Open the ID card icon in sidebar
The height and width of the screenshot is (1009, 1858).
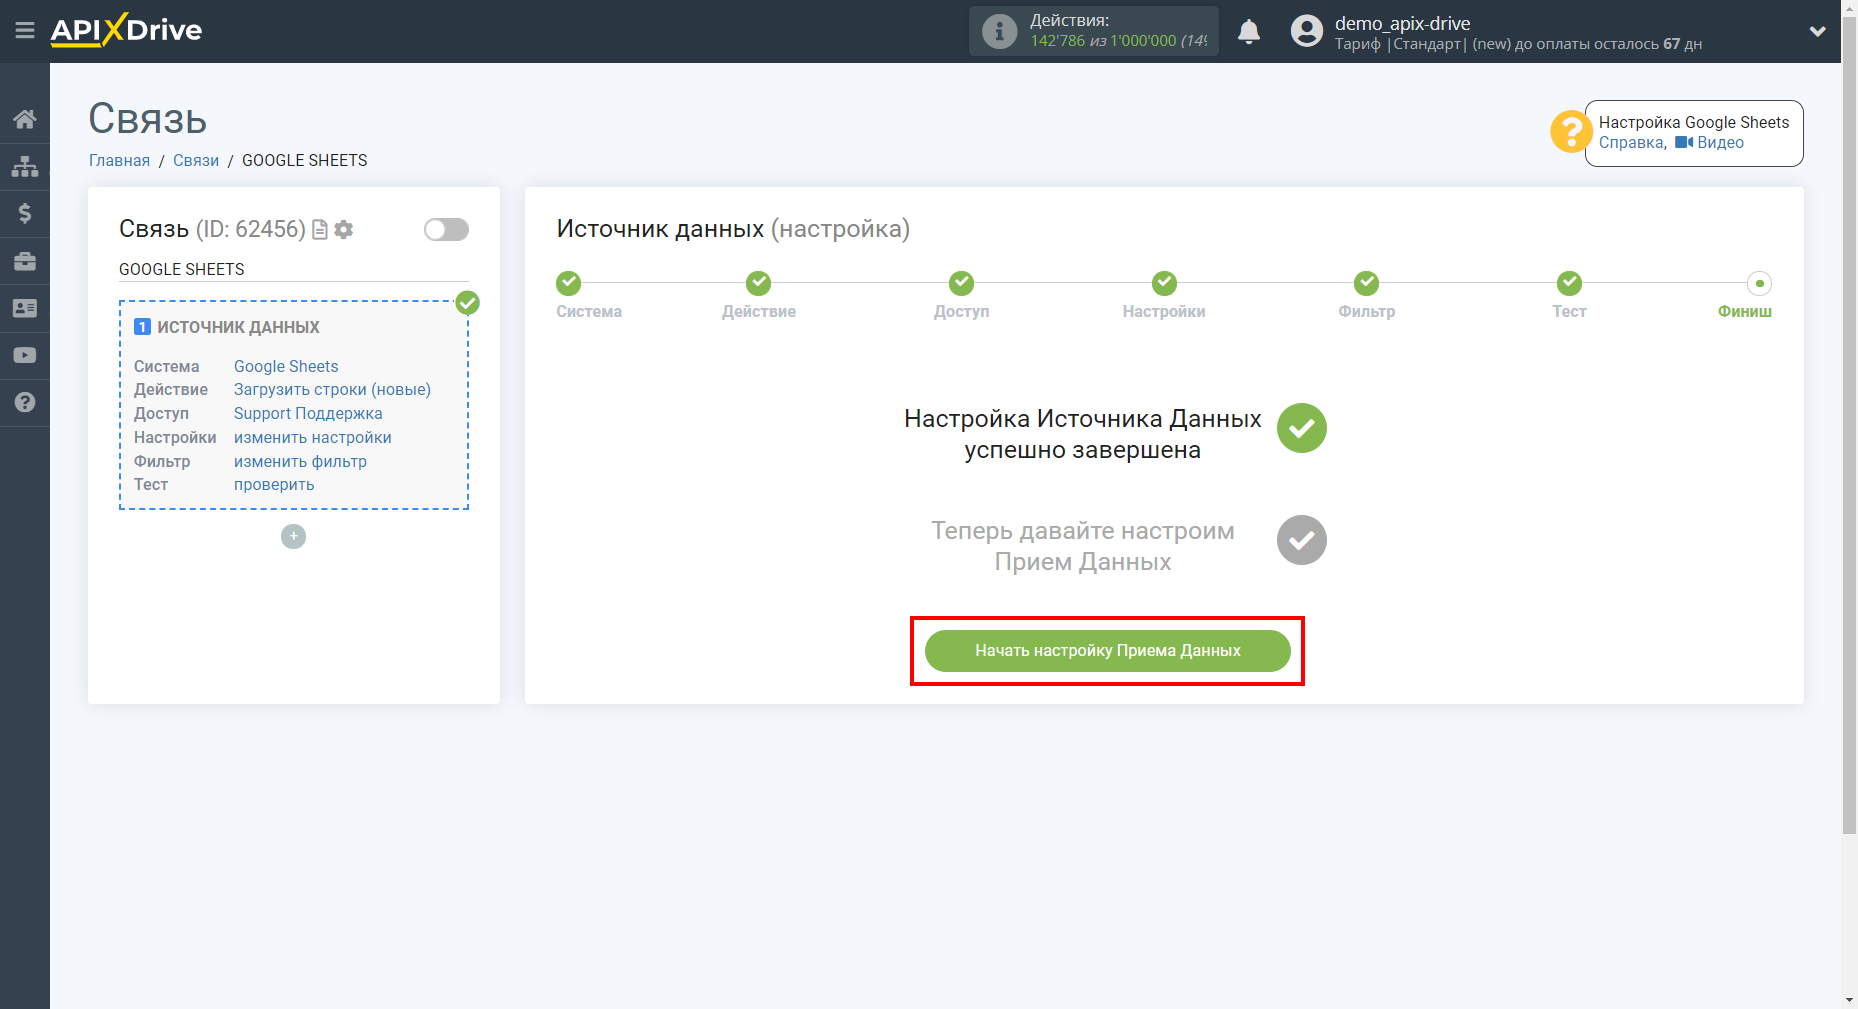click(x=25, y=308)
